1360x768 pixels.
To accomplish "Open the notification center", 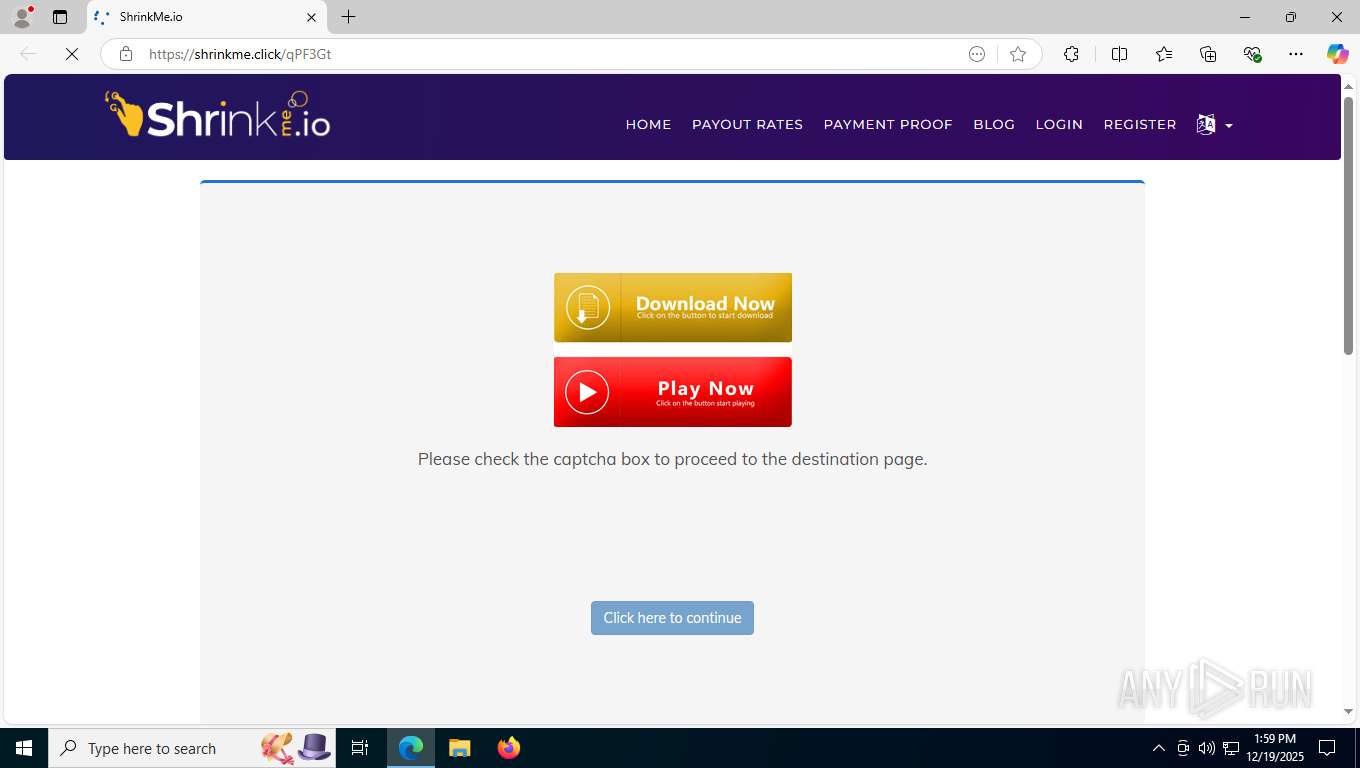I will click(x=1327, y=748).
